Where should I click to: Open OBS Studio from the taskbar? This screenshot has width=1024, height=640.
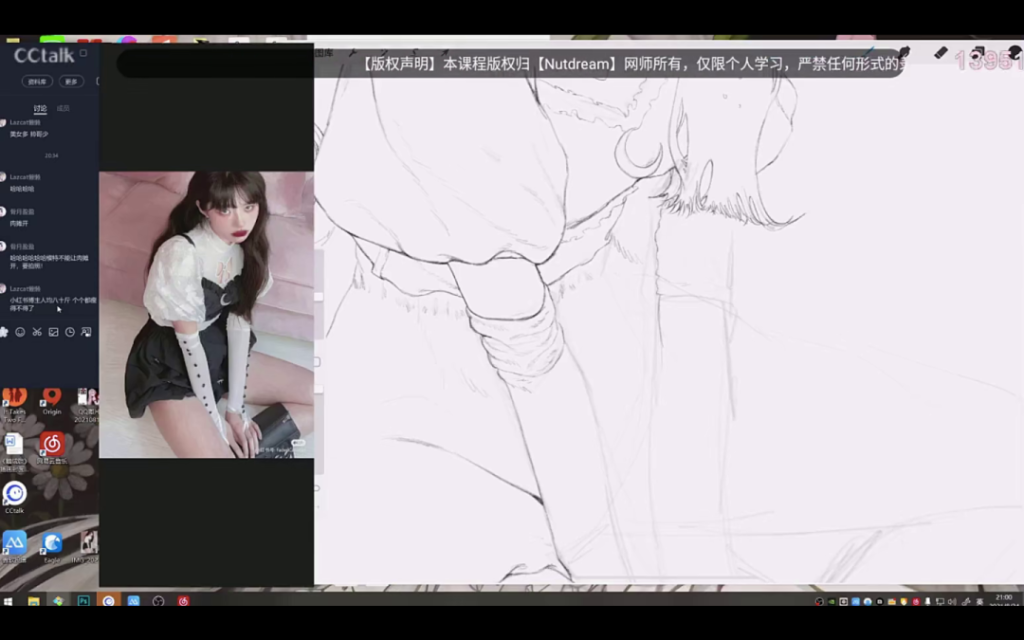coord(158,601)
